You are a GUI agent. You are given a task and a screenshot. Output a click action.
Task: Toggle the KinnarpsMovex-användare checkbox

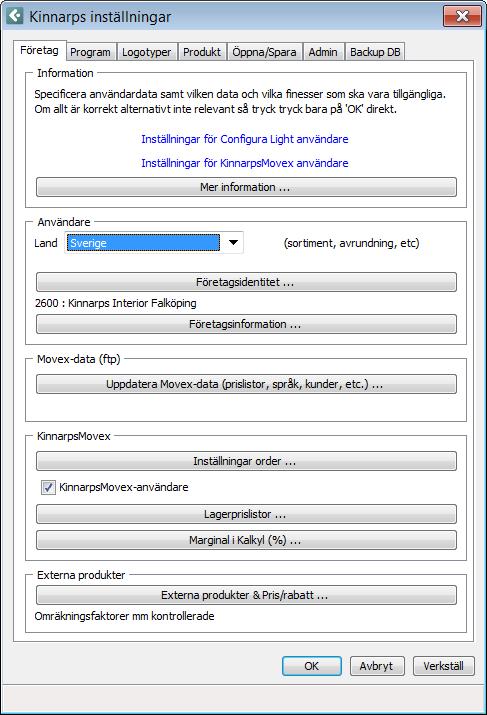[x=48, y=487]
